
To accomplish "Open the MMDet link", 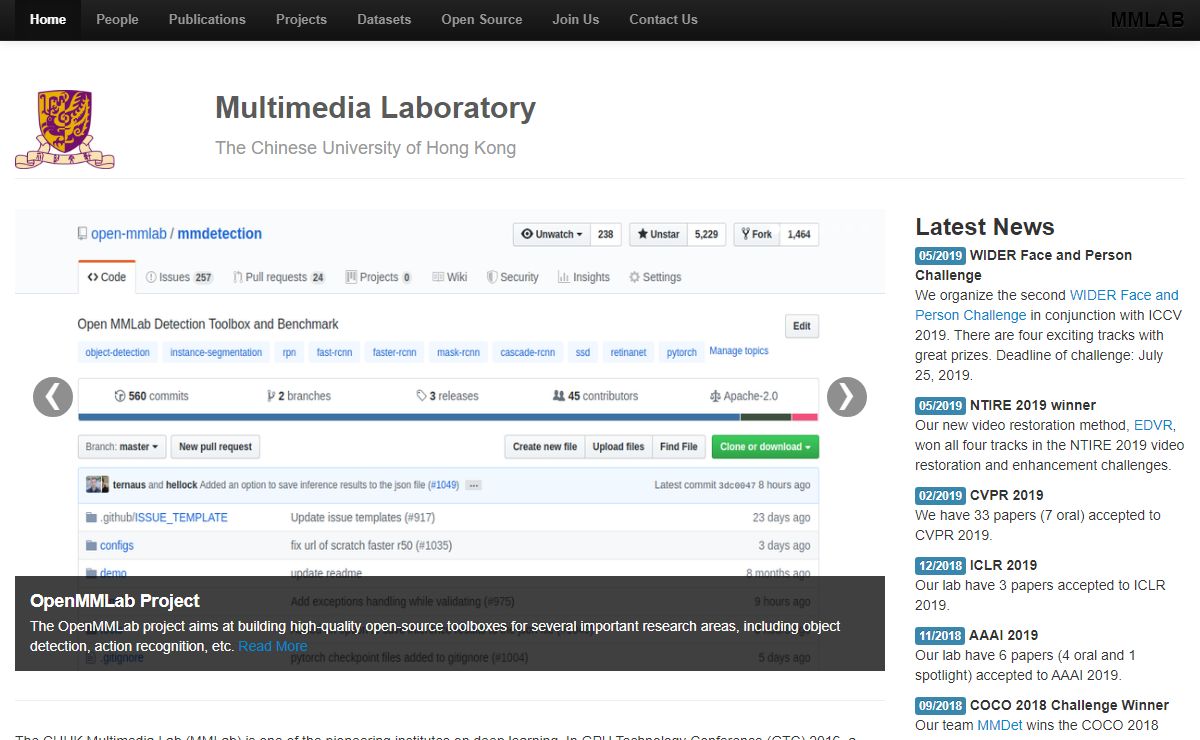I will [x=999, y=725].
